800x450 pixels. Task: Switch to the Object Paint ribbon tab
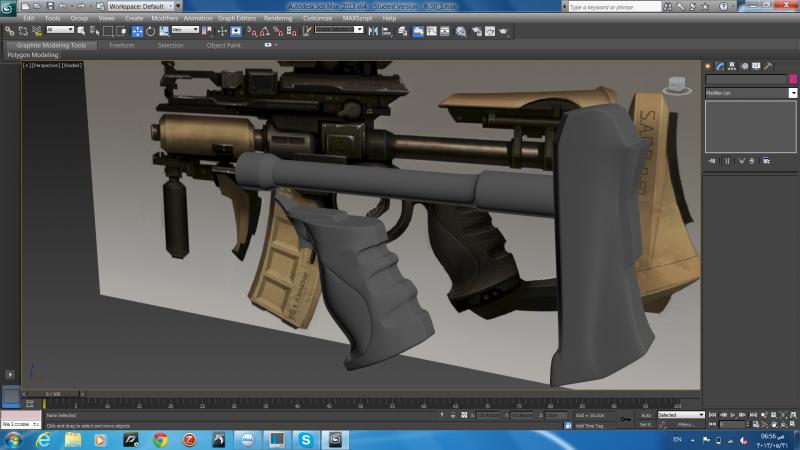coord(223,45)
